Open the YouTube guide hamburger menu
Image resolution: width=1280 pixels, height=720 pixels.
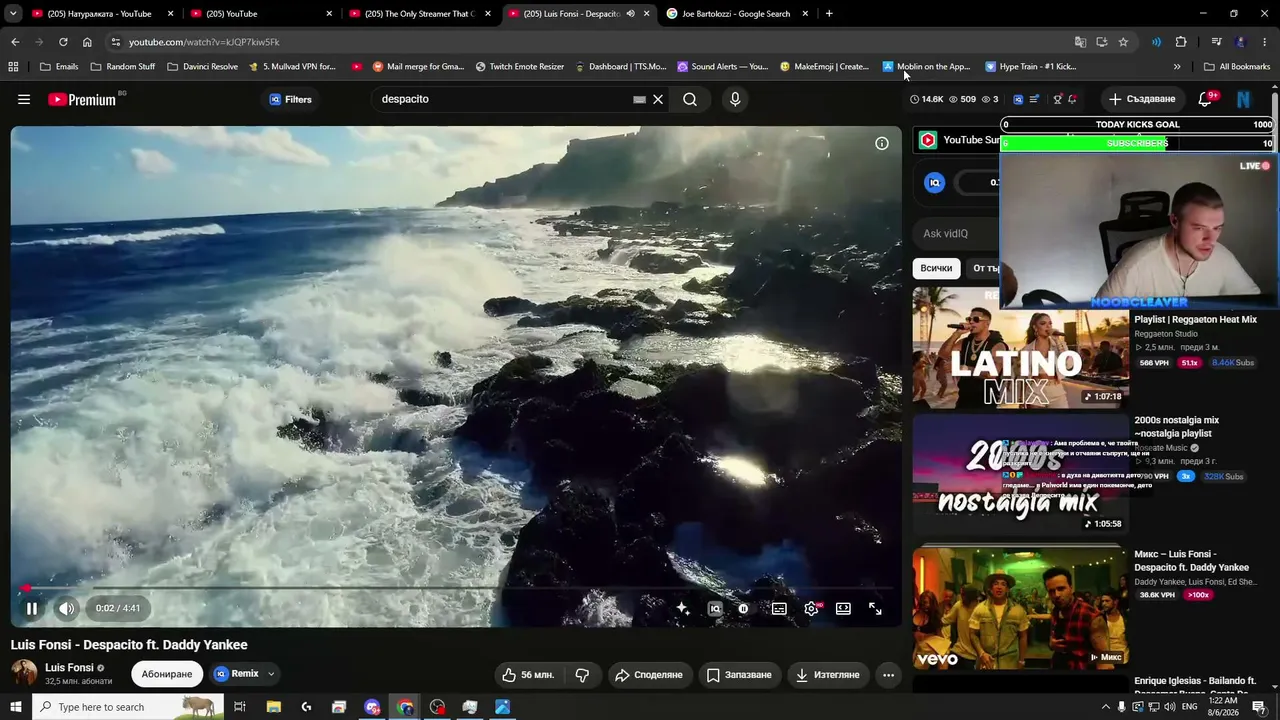(x=24, y=99)
